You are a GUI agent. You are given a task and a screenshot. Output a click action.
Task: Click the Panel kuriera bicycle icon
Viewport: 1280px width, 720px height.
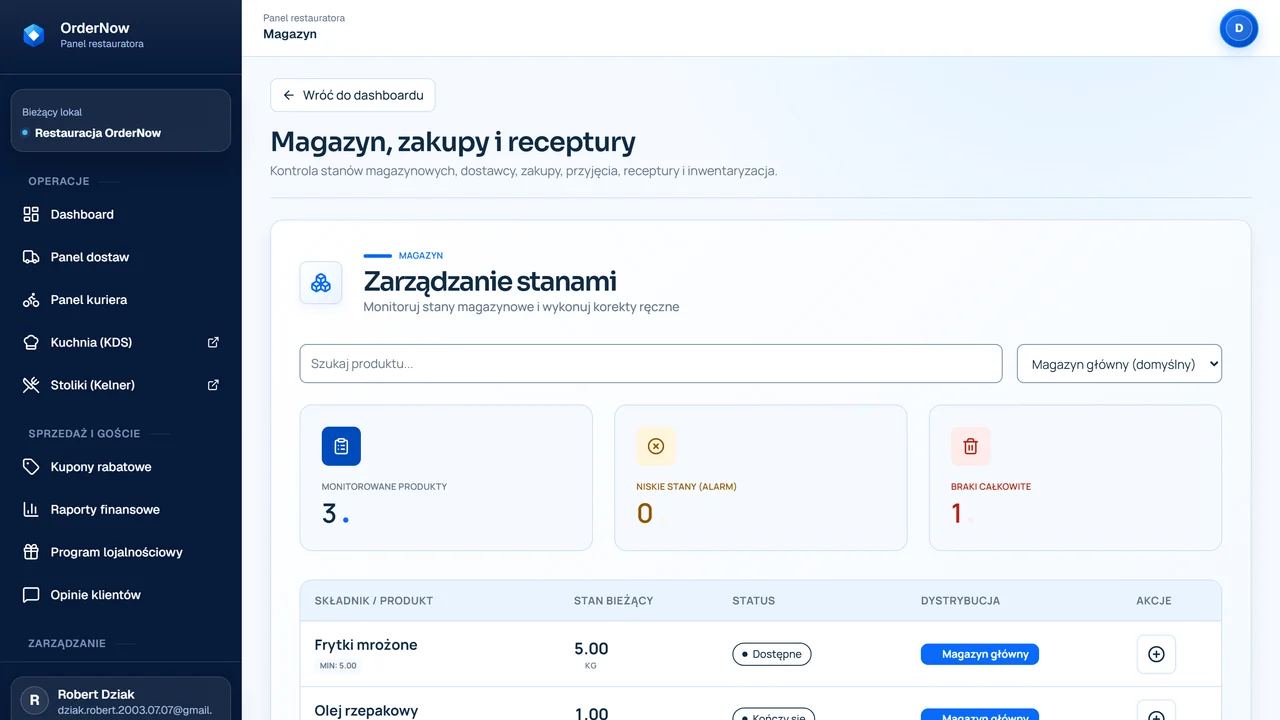point(31,300)
